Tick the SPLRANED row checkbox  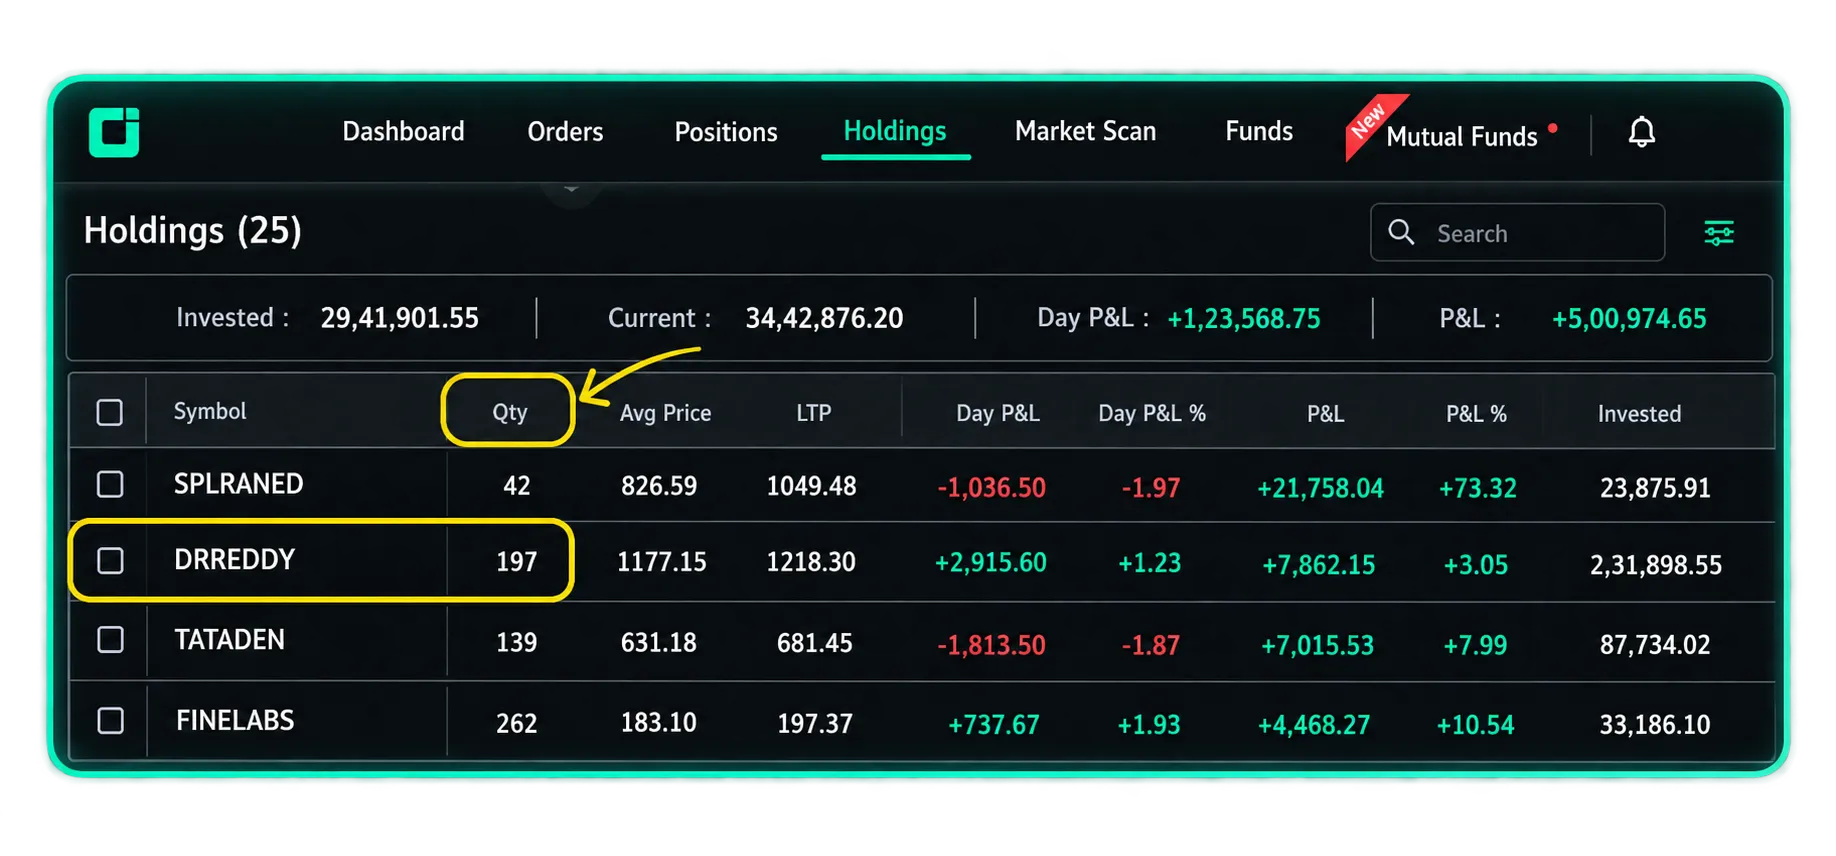(x=110, y=485)
